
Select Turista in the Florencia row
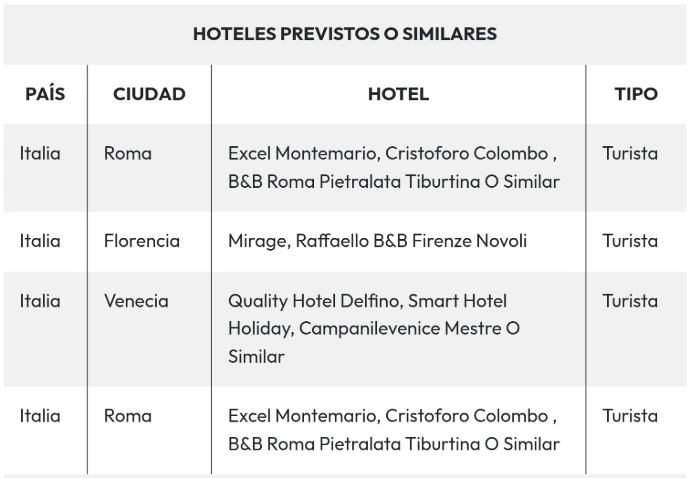(630, 241)
